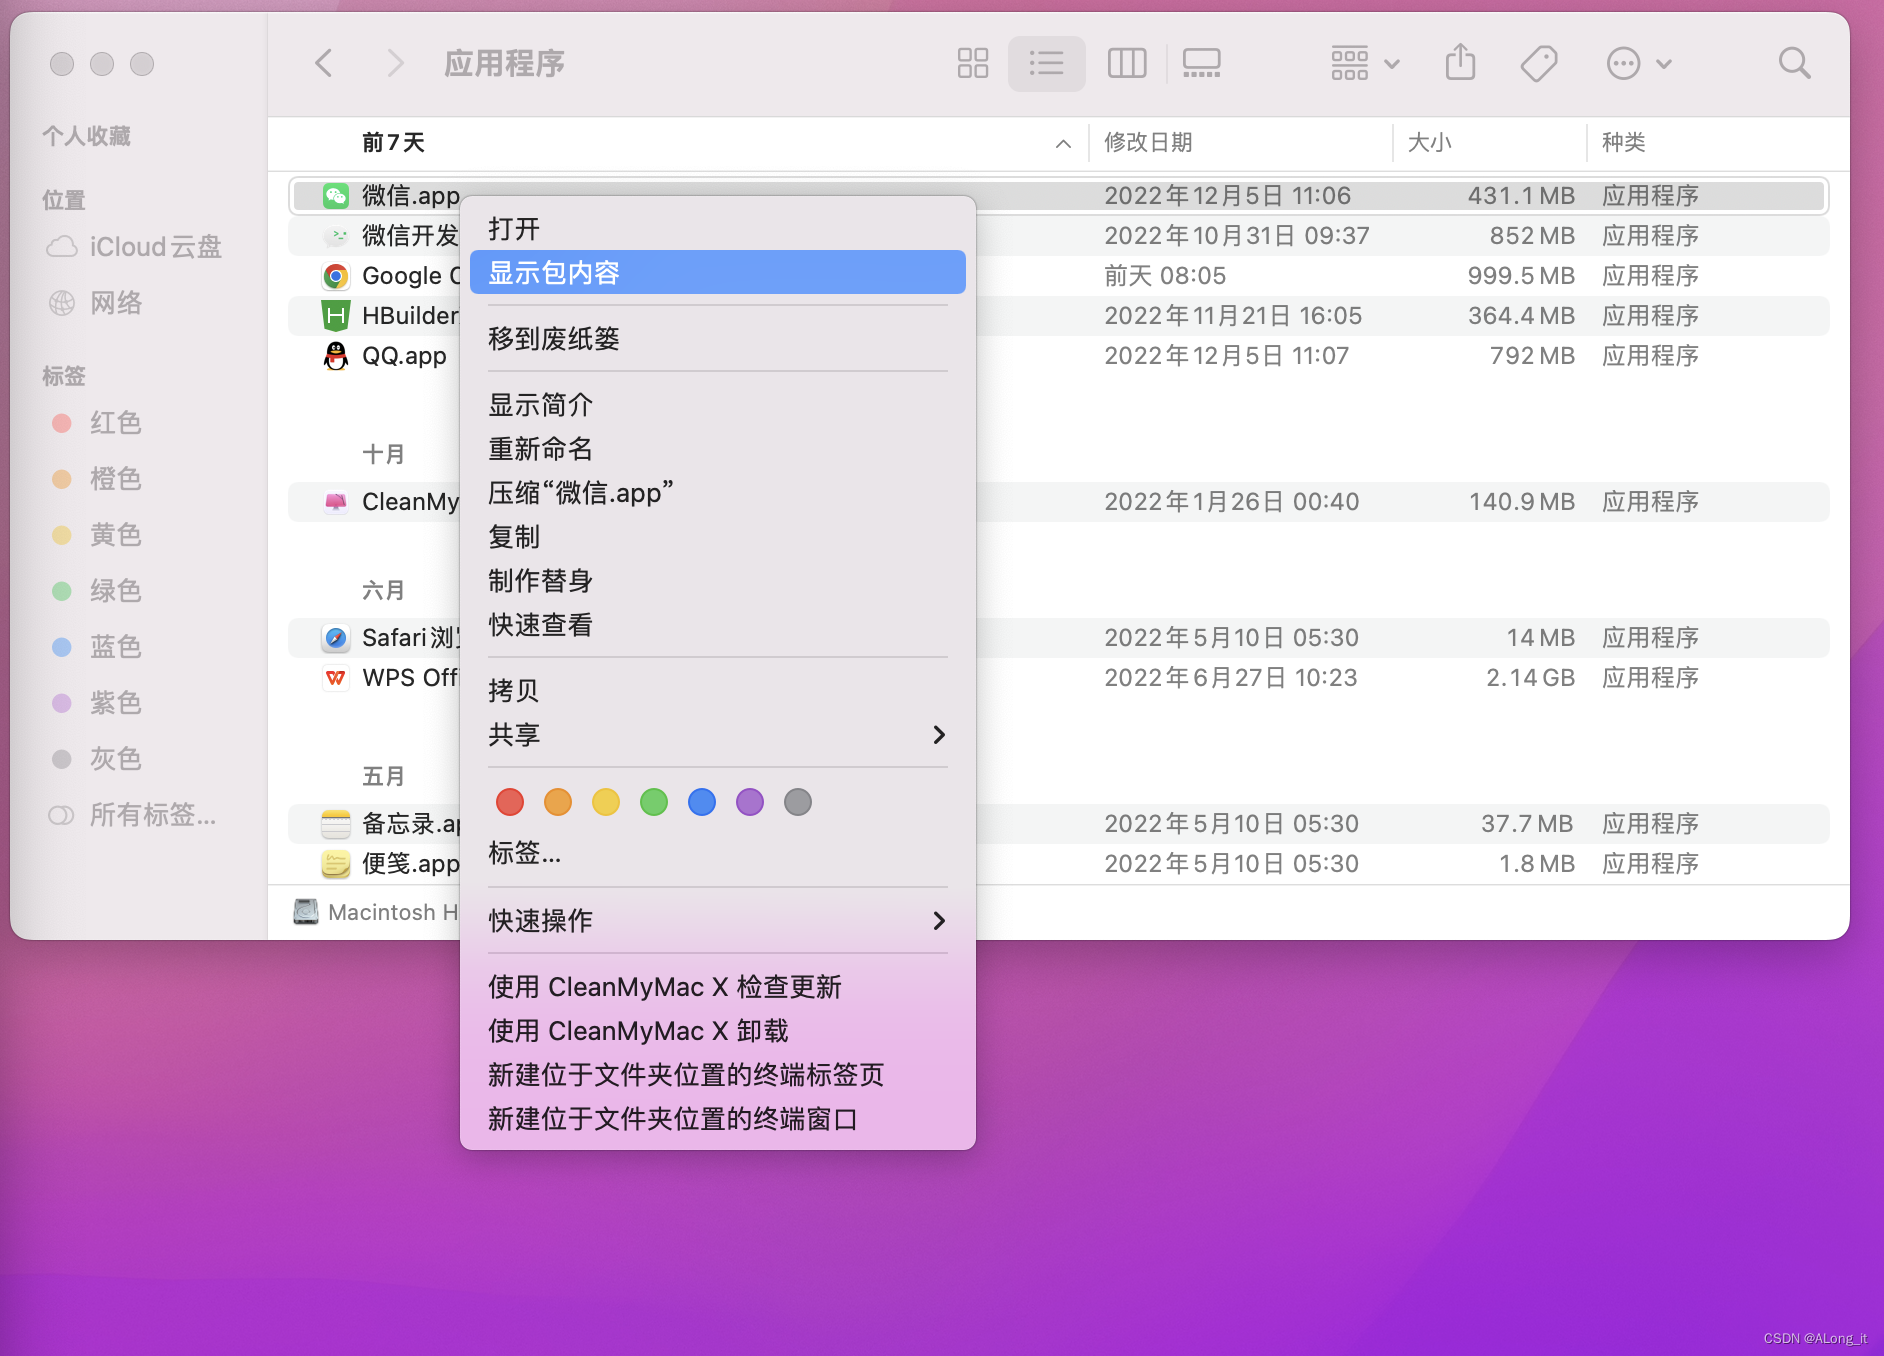The image size is (1884, 1356).
Task: Choose 显示包内容 from context menu
Action: pos(717,273)
